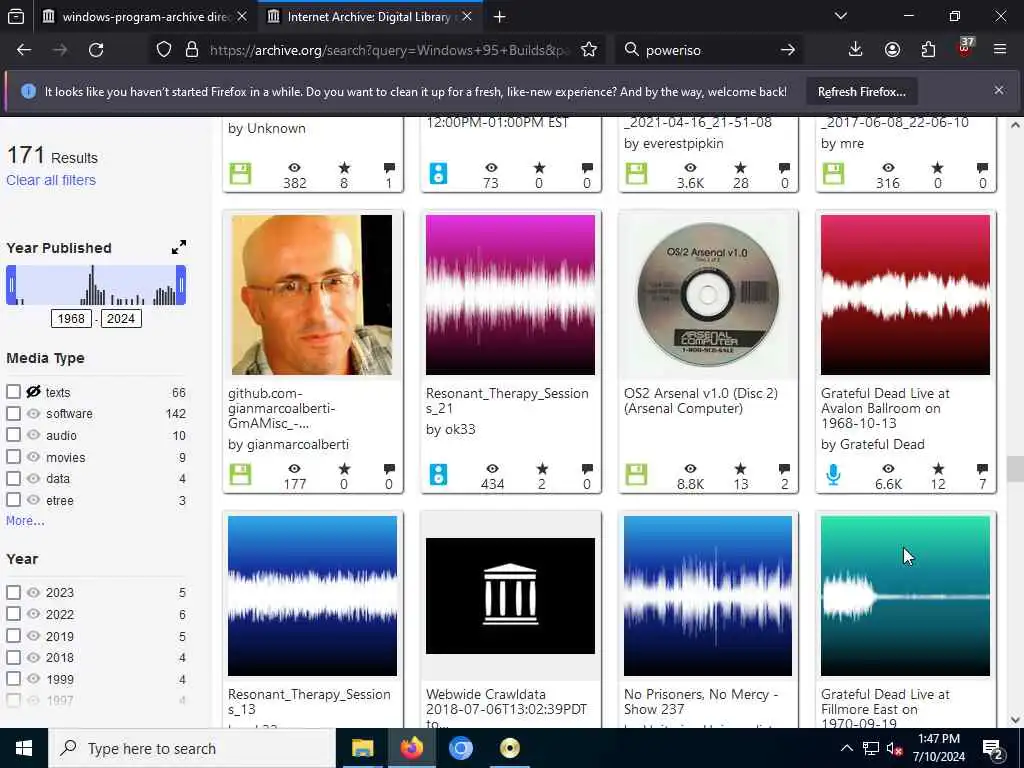Click the page vertical scrollbar thumb
1024x768 pixels.
click(x=1014, y=469)
